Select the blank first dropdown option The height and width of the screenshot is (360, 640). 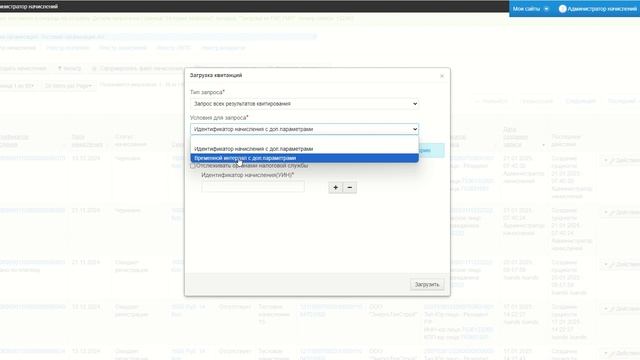click(x=304, y=140)
